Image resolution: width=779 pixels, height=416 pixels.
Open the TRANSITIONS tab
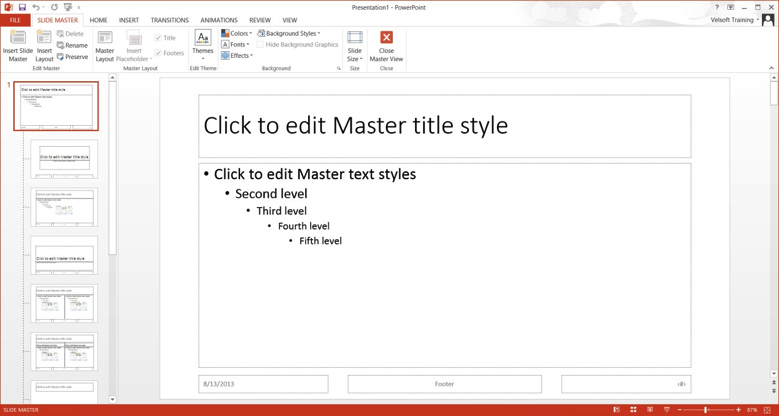tap(169, 20)
